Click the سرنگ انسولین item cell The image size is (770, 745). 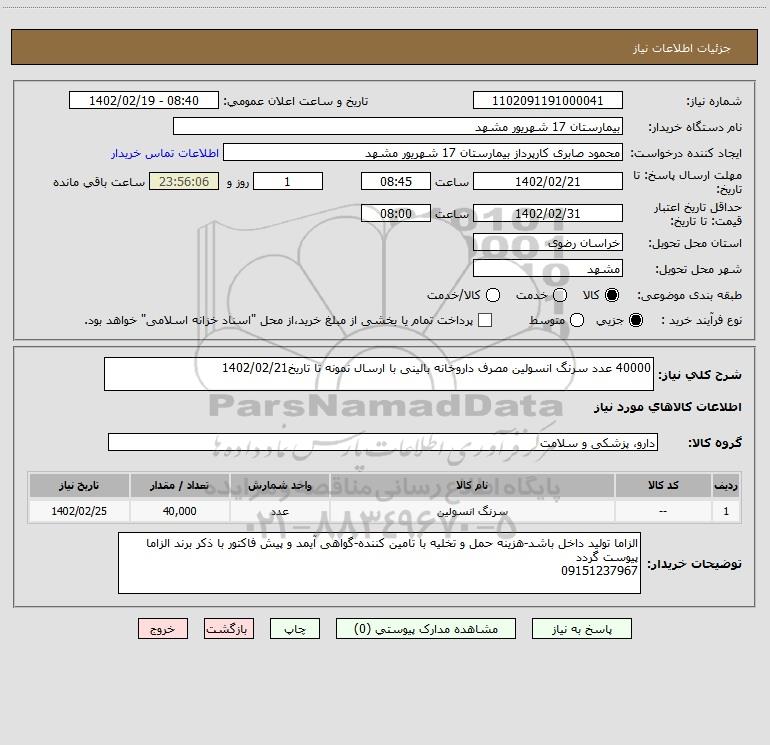point(472,511)
